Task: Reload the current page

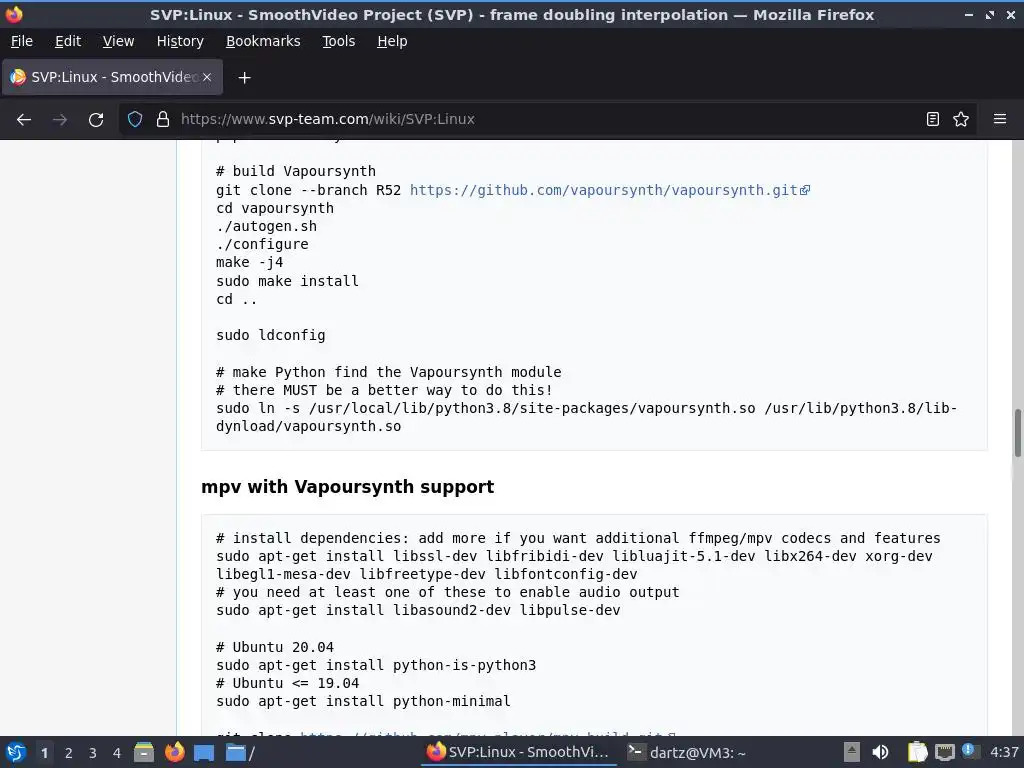Action: point(96,120)
